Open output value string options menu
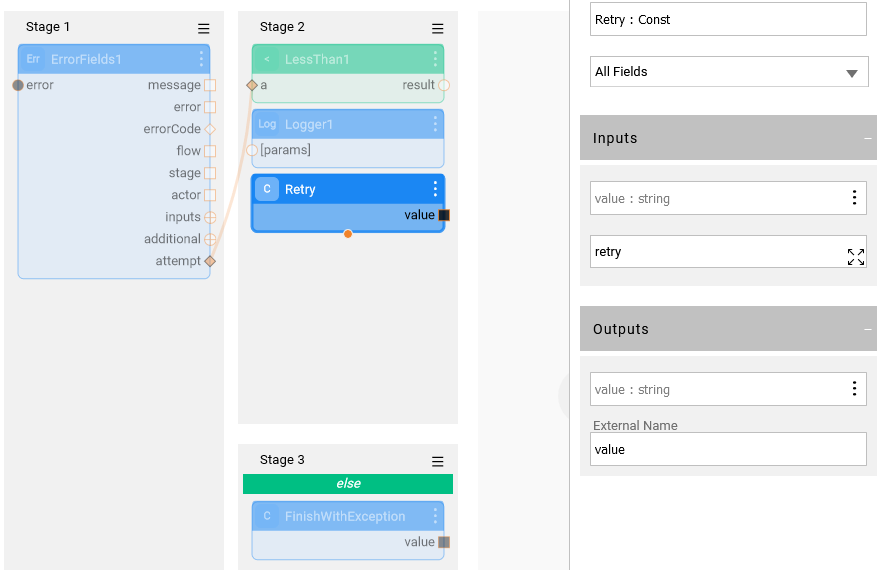The image size is (880, 570). tap(854, 389)
